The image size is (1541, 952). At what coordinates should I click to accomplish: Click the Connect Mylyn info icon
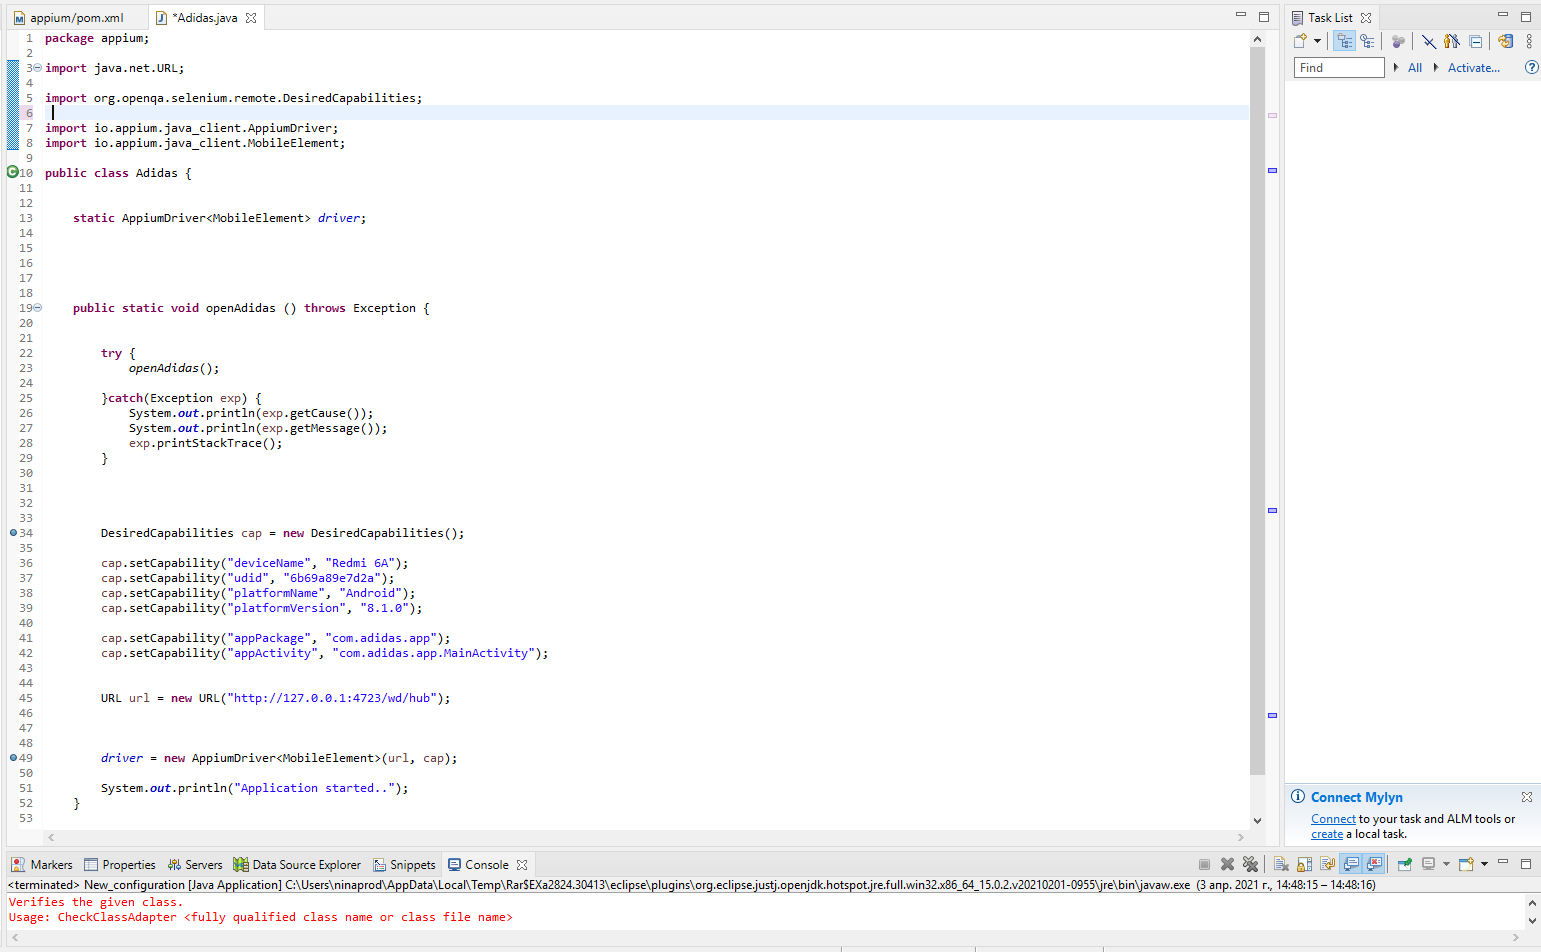click(x=1298, y=796)
